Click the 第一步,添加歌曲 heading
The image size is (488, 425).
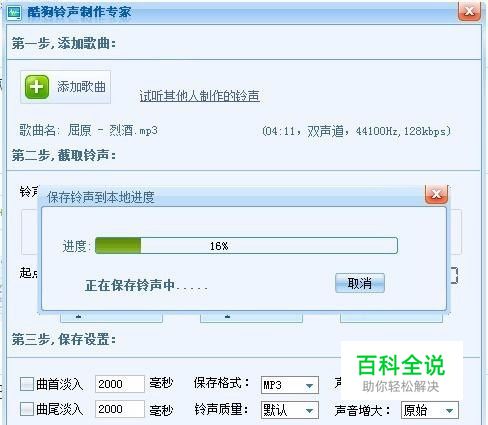coord(64,43)
